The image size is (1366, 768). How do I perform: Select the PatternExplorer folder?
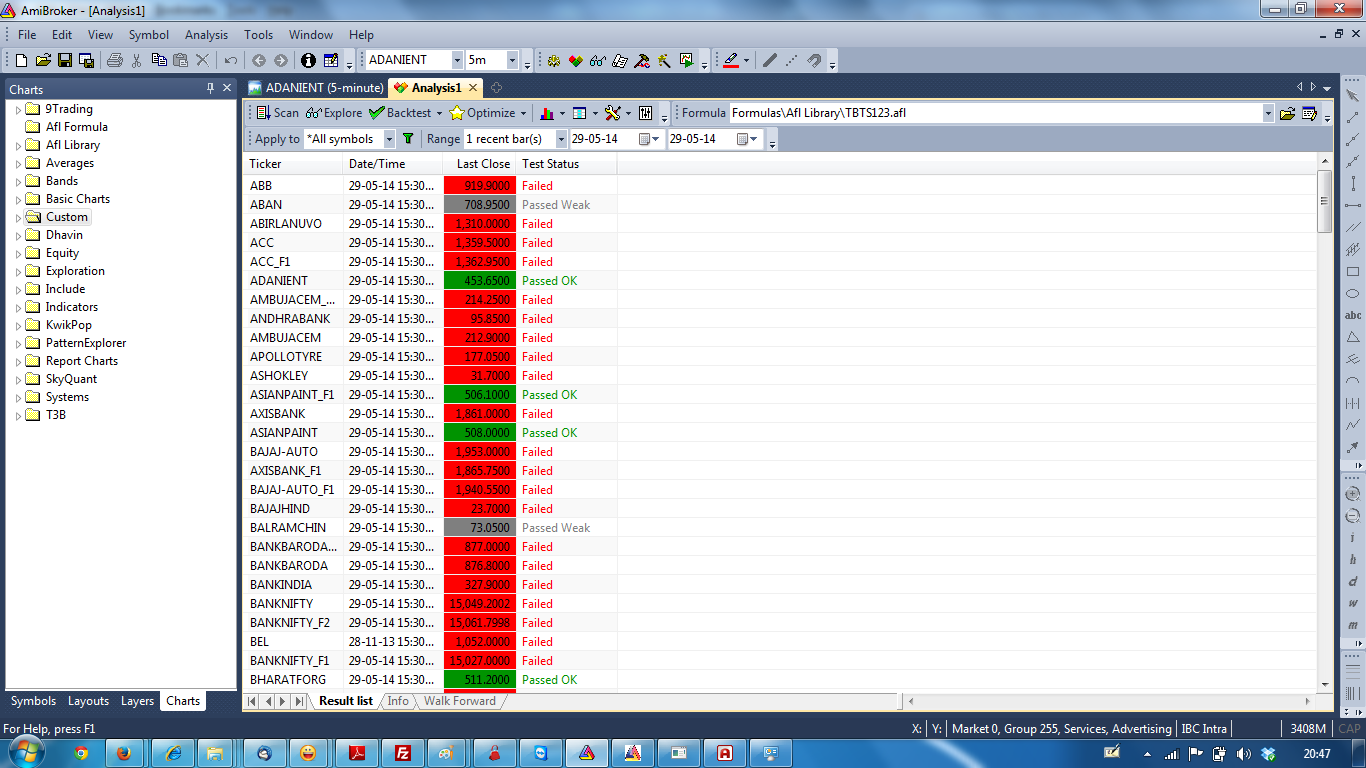[86, 343]
